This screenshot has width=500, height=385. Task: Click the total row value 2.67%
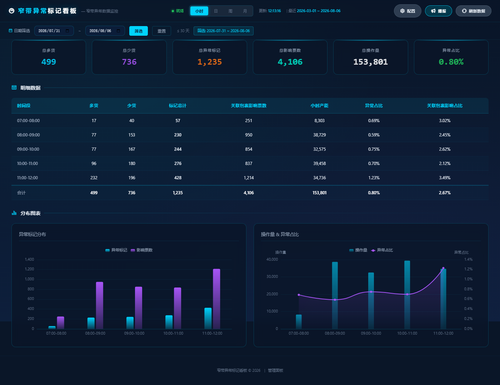pyautogui.click(x=445, y=193)
